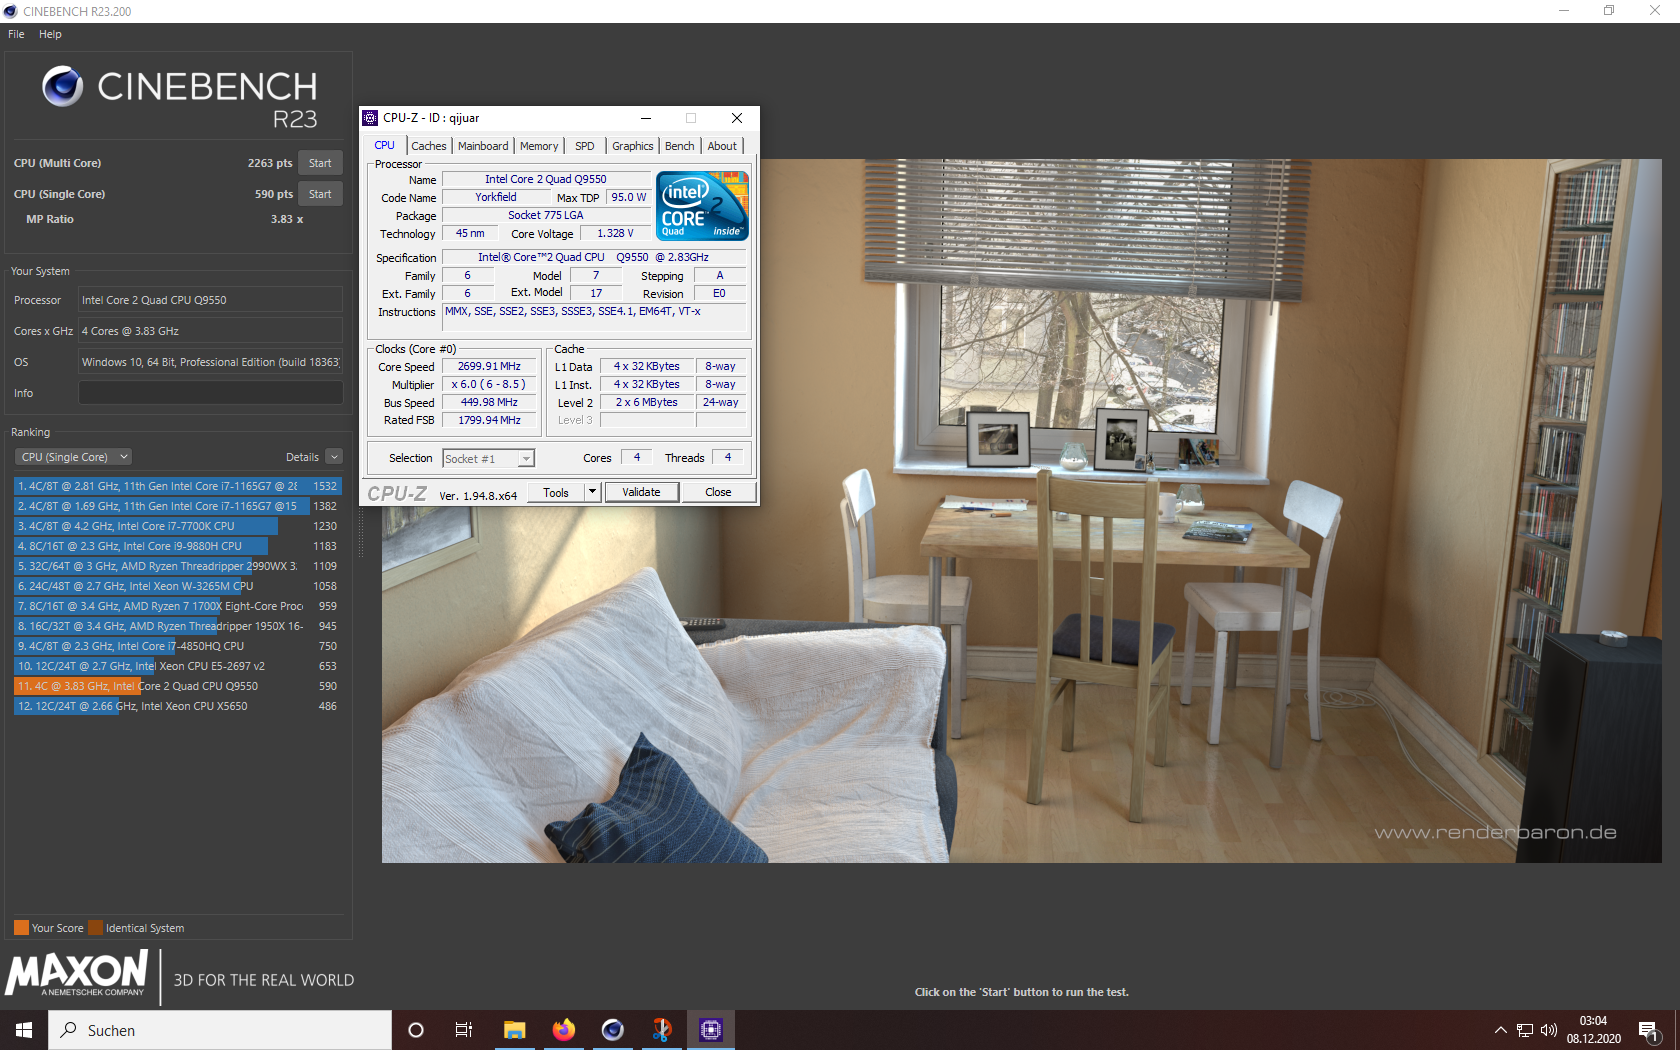Switch to Cinebench via taskbar icon
This screenshot has width=1680, height=1050.
click(612, 1030)
